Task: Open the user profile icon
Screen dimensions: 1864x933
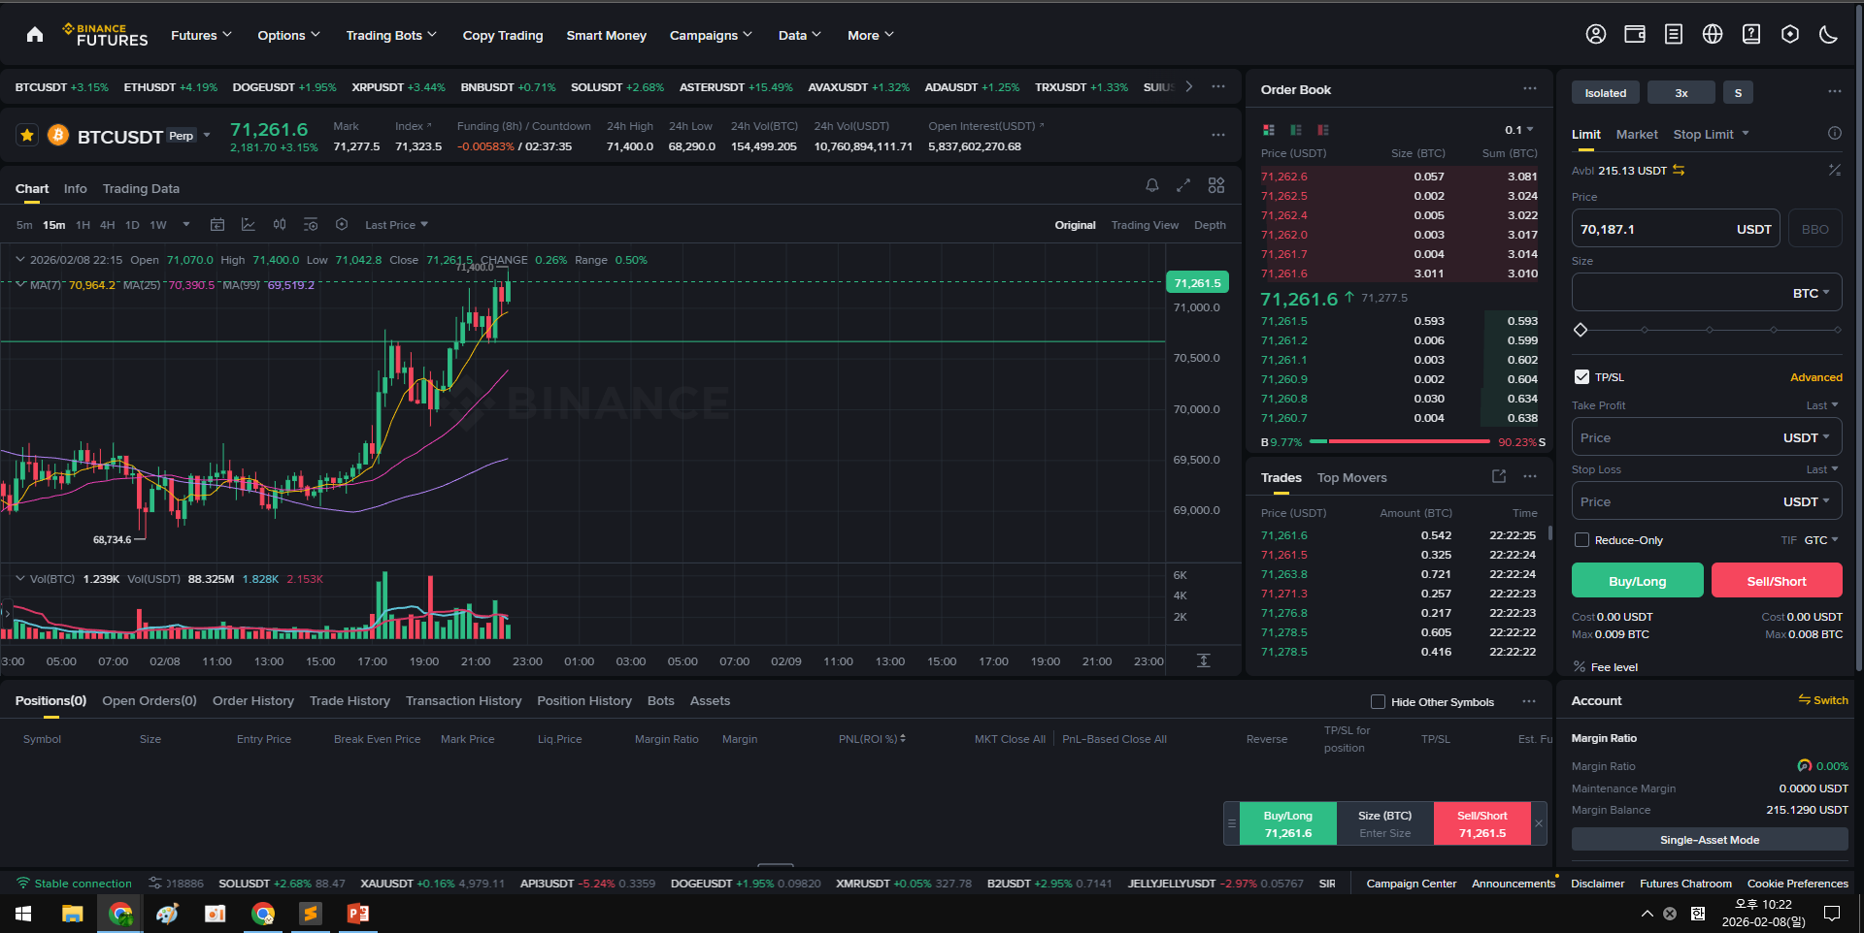Action: pyautogui.click(x=1596, y=35)
